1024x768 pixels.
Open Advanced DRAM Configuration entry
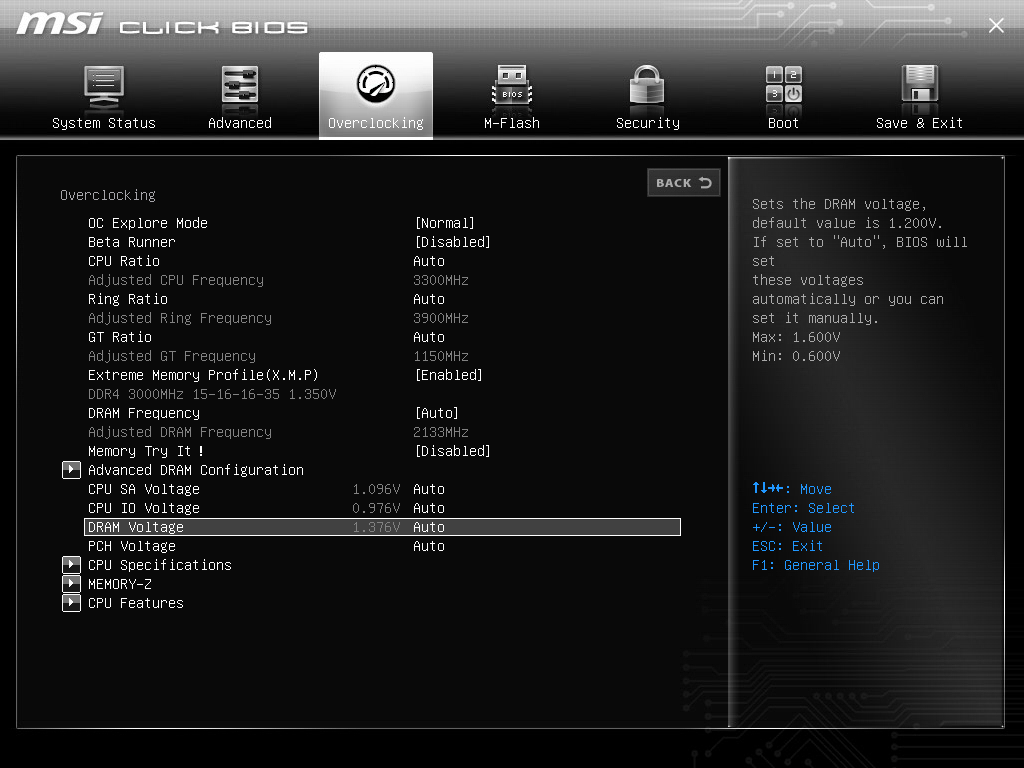(x=196, y=470)
